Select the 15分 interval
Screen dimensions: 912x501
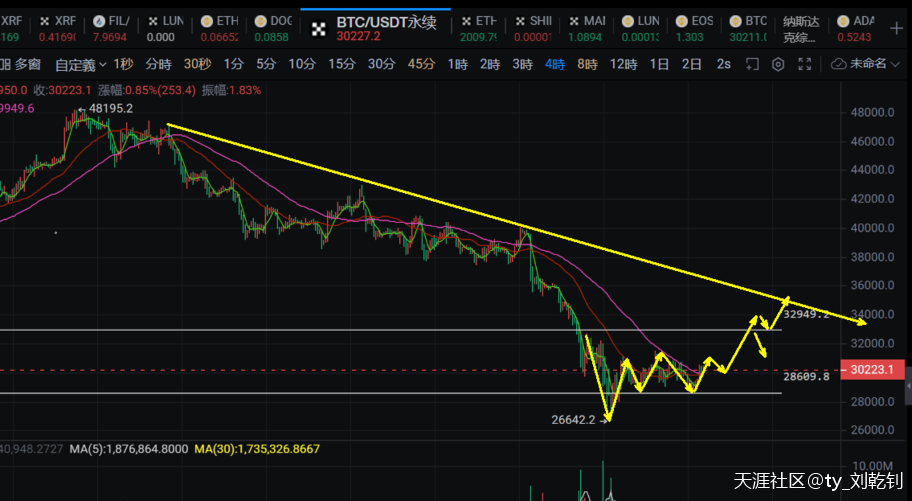[x=341, y=64]
